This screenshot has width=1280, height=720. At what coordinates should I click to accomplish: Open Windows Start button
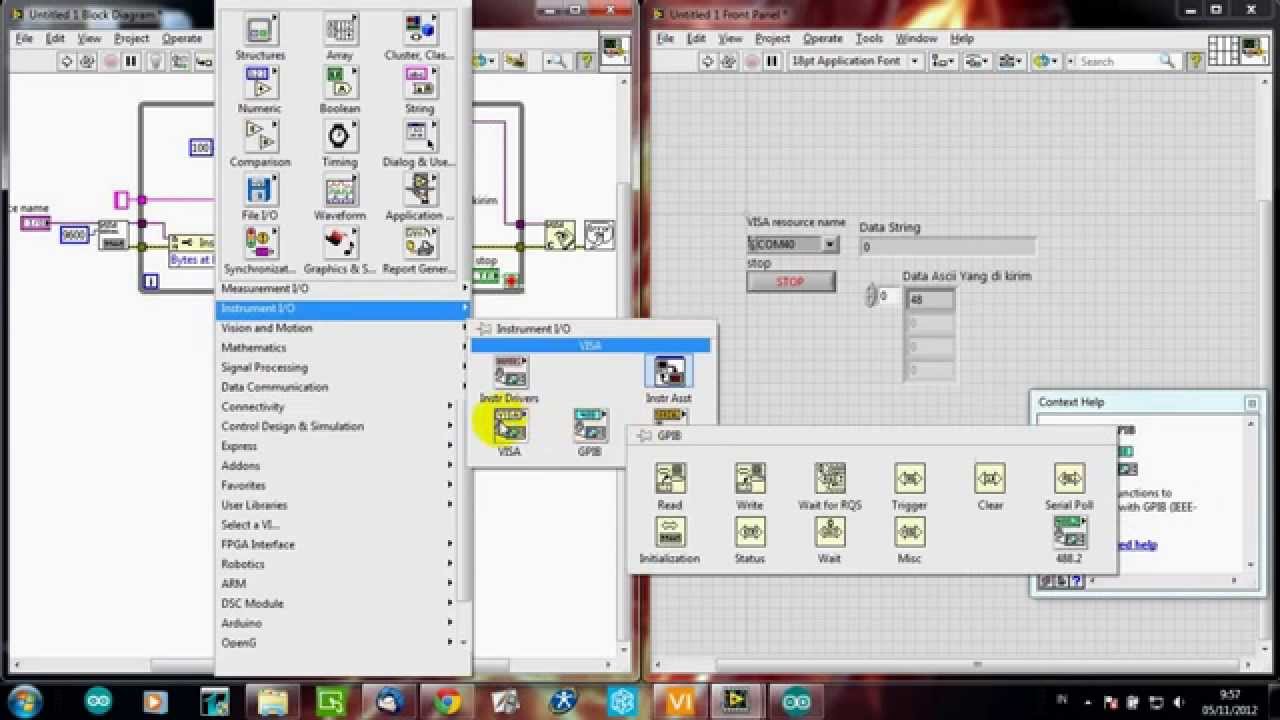coord(24,701)
